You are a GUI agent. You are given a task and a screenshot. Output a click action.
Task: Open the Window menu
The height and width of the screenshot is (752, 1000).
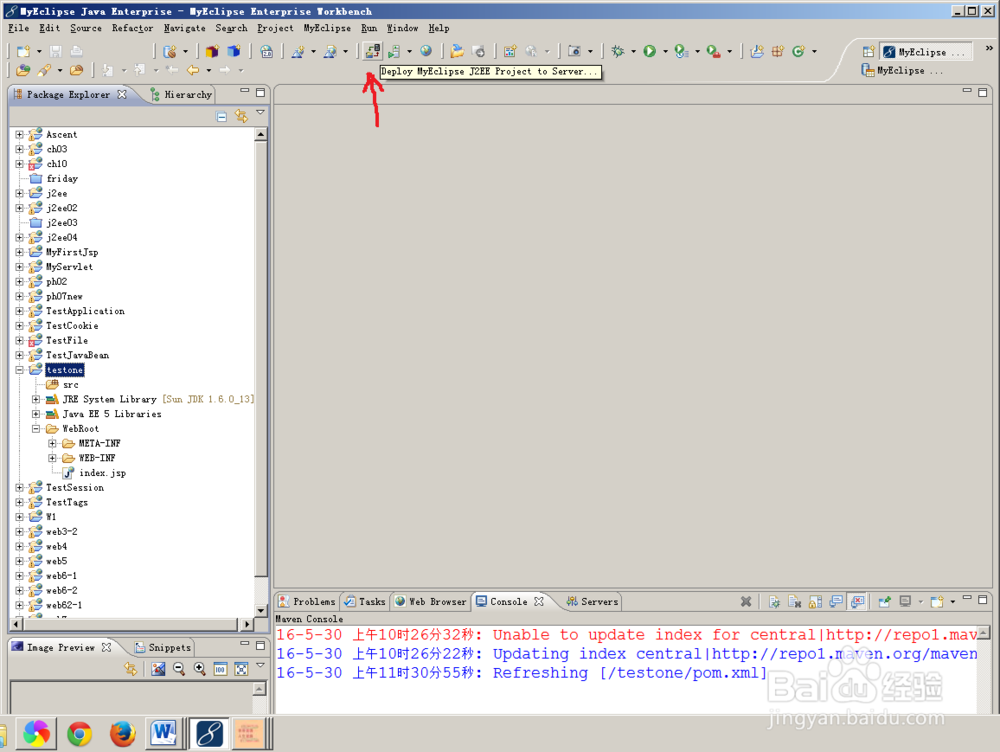pyautogui.click(x=402, y=28)
